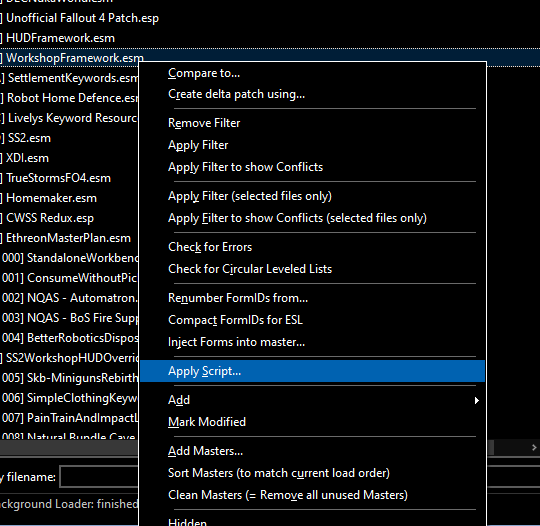Expand the Add submenu arrow
The width and height of the screenshot is (540, 526).
tap(477, 400)
